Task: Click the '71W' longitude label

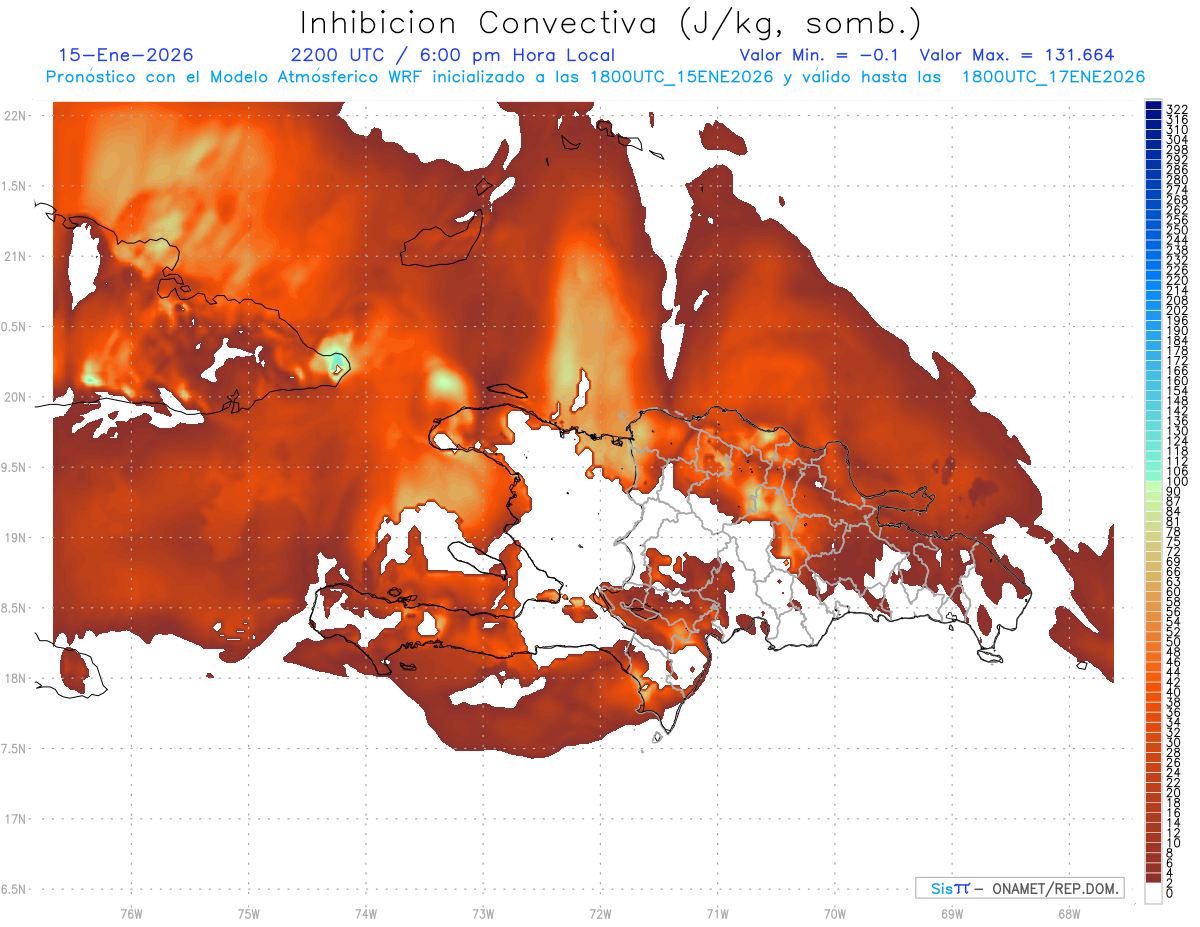Action: tap(717, 914)
